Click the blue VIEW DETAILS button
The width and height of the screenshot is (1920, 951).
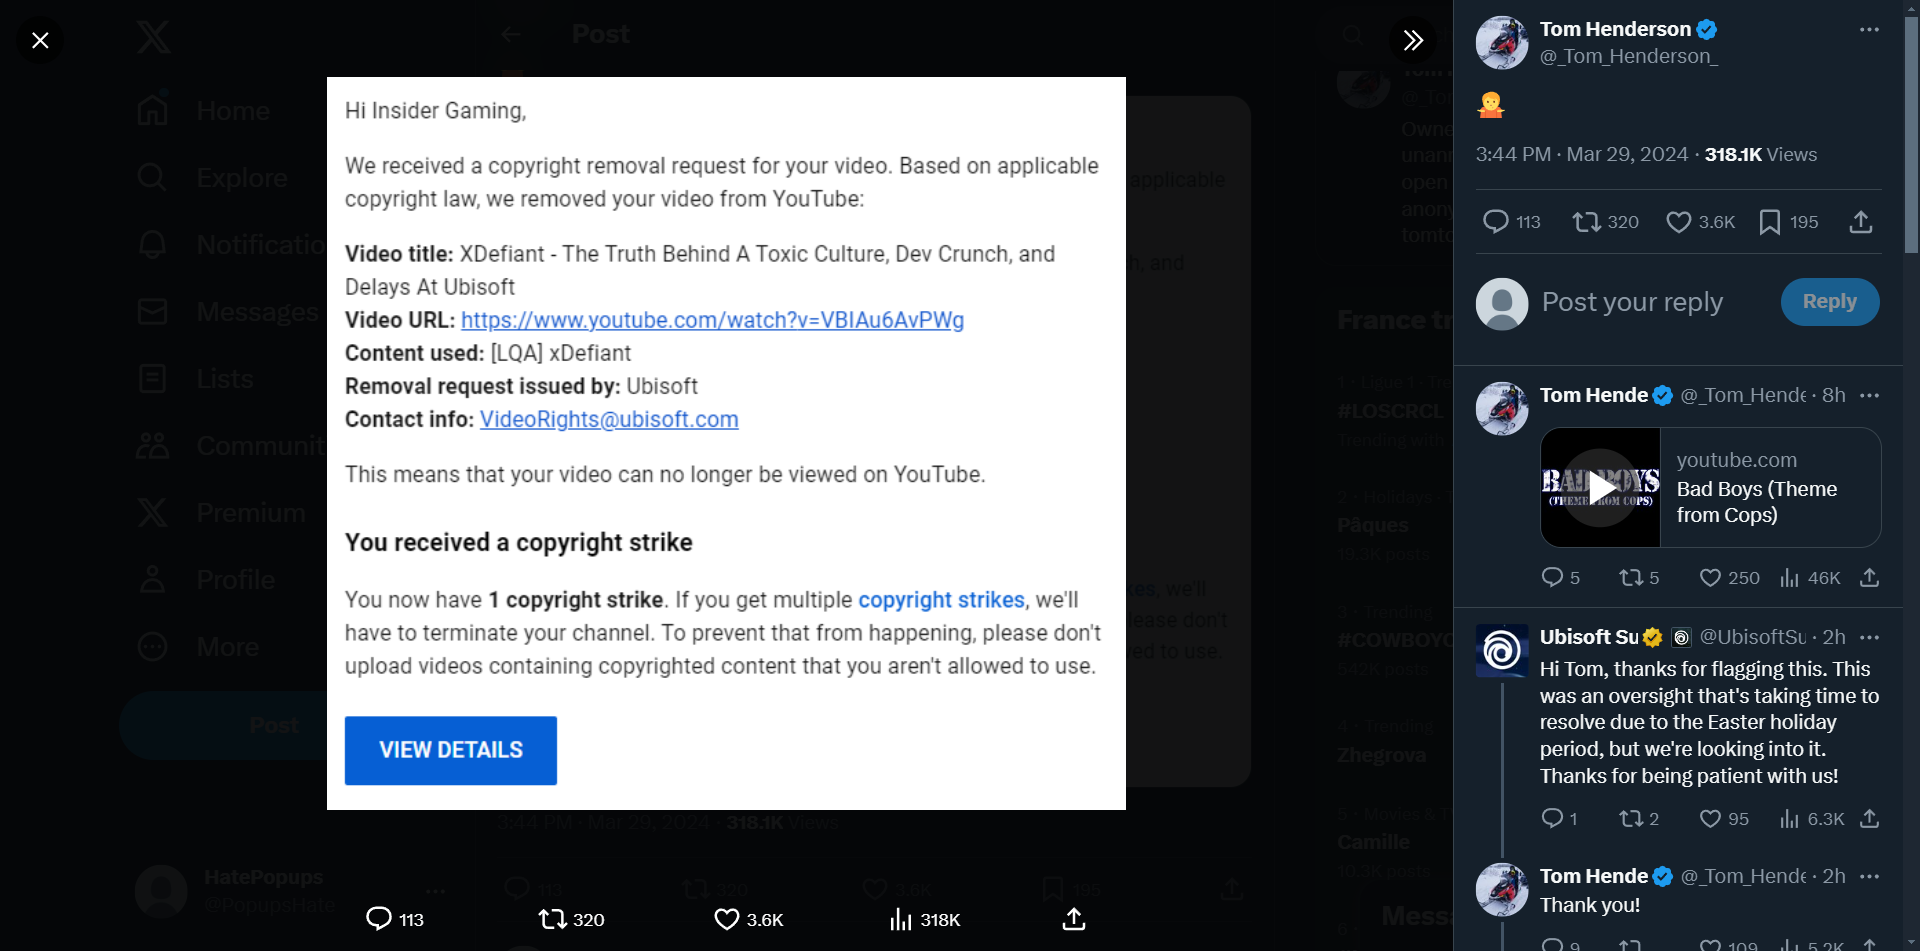(x=451, y=750)
